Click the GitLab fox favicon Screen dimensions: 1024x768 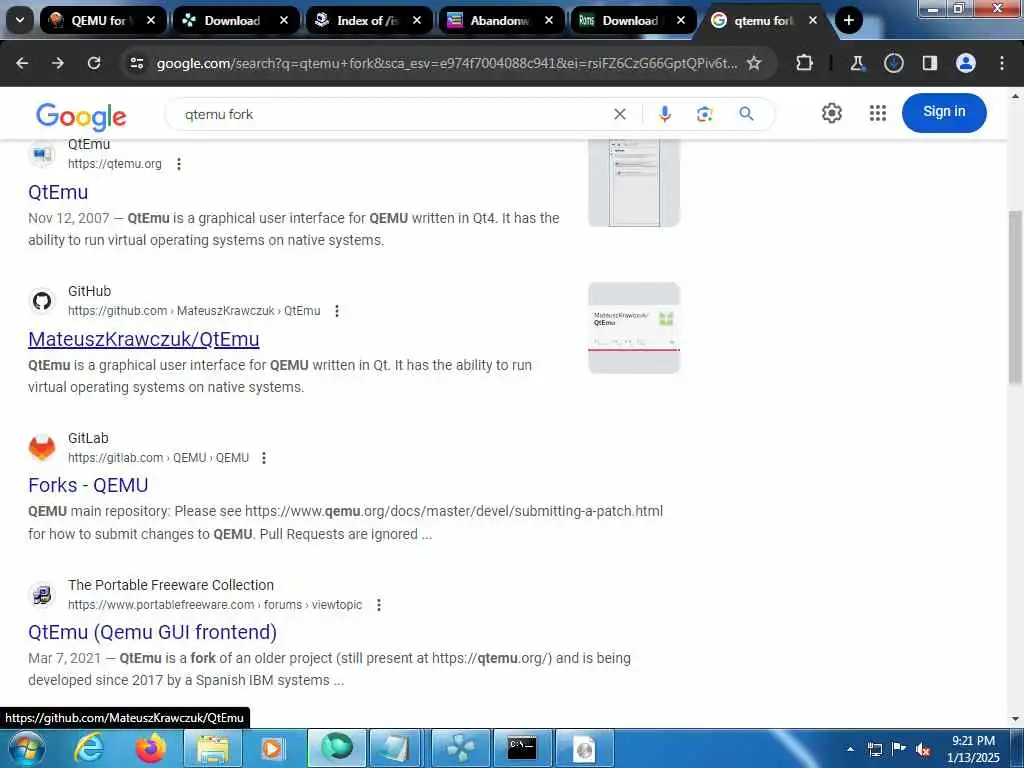tap(42, 448)
